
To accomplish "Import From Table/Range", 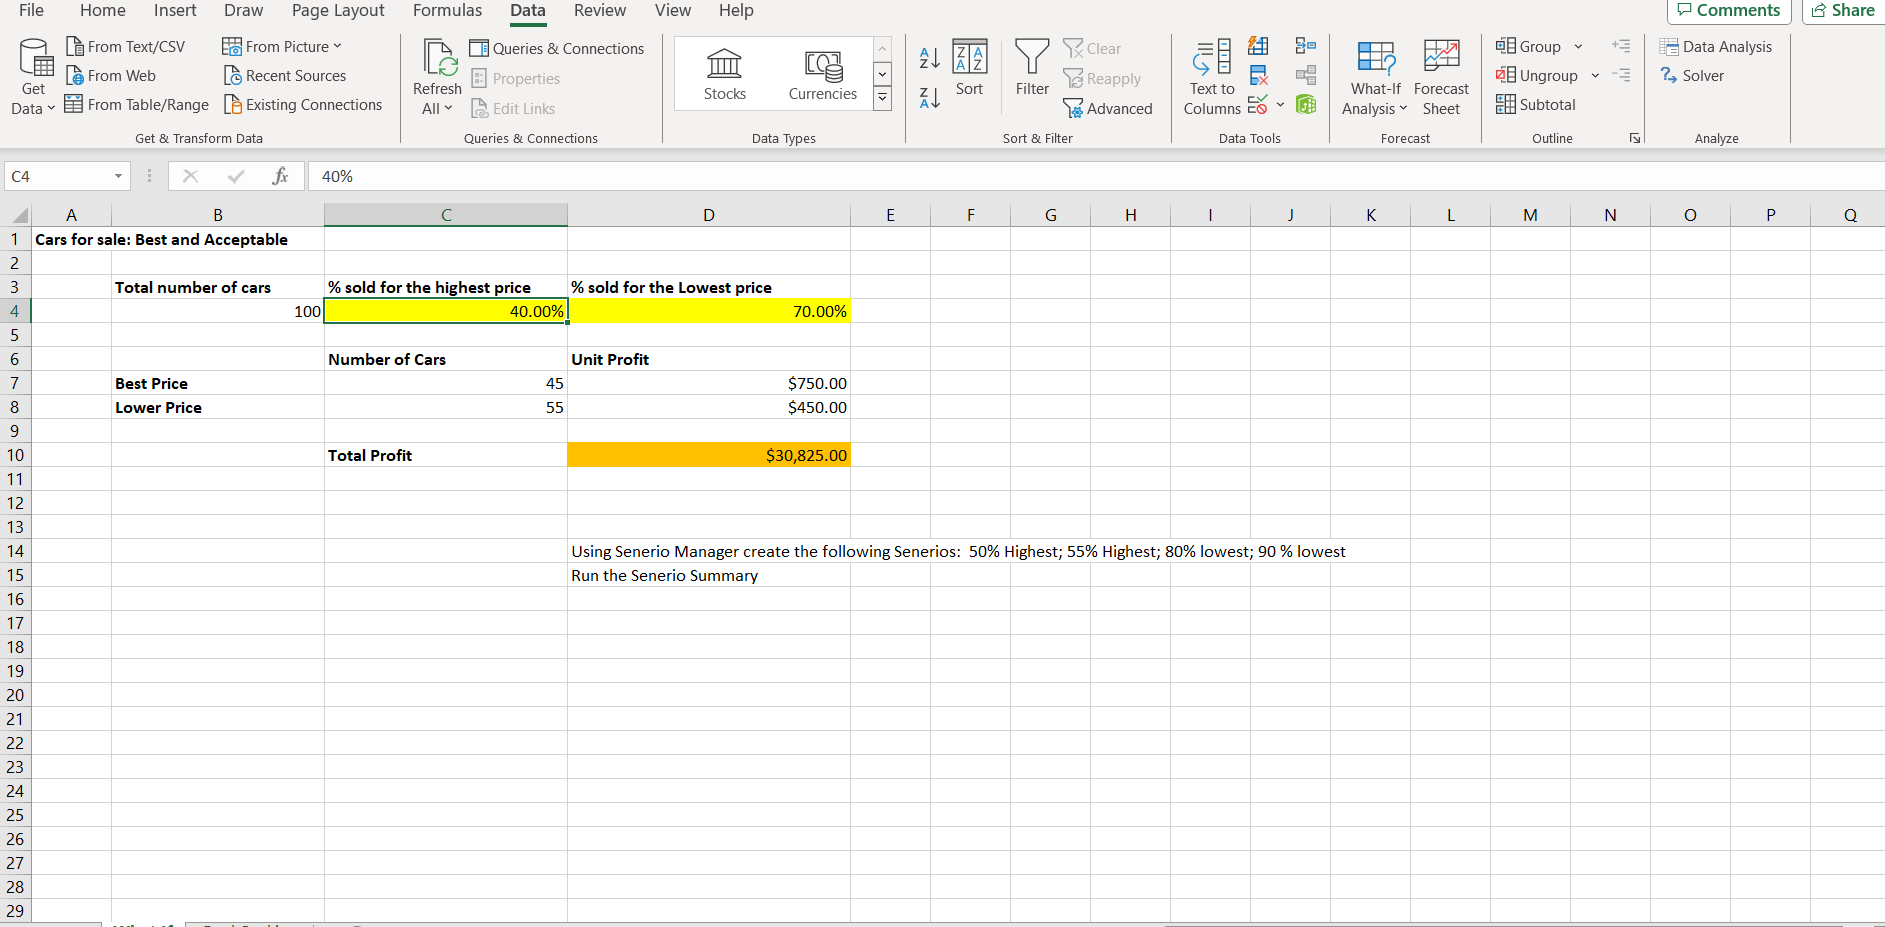I will click(x=137, y=105).
